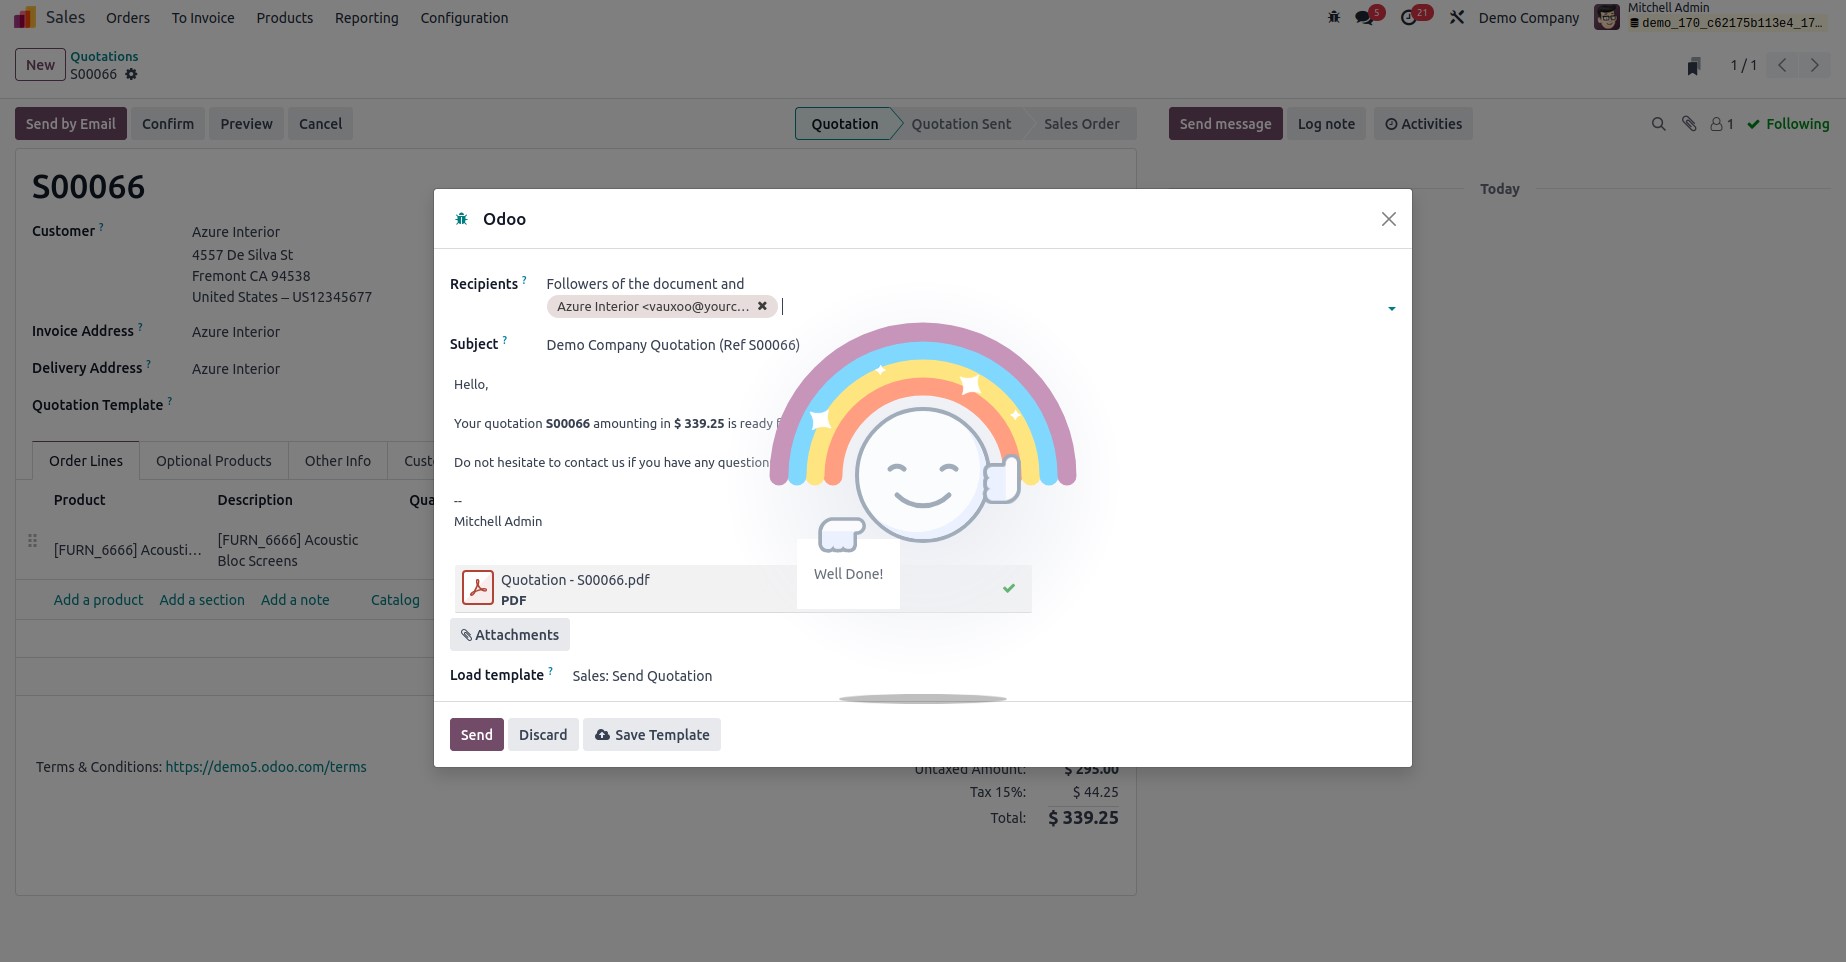Open the Odoo apps home icon
This screenshot has width=1846, height=962.
coord(25,17)
